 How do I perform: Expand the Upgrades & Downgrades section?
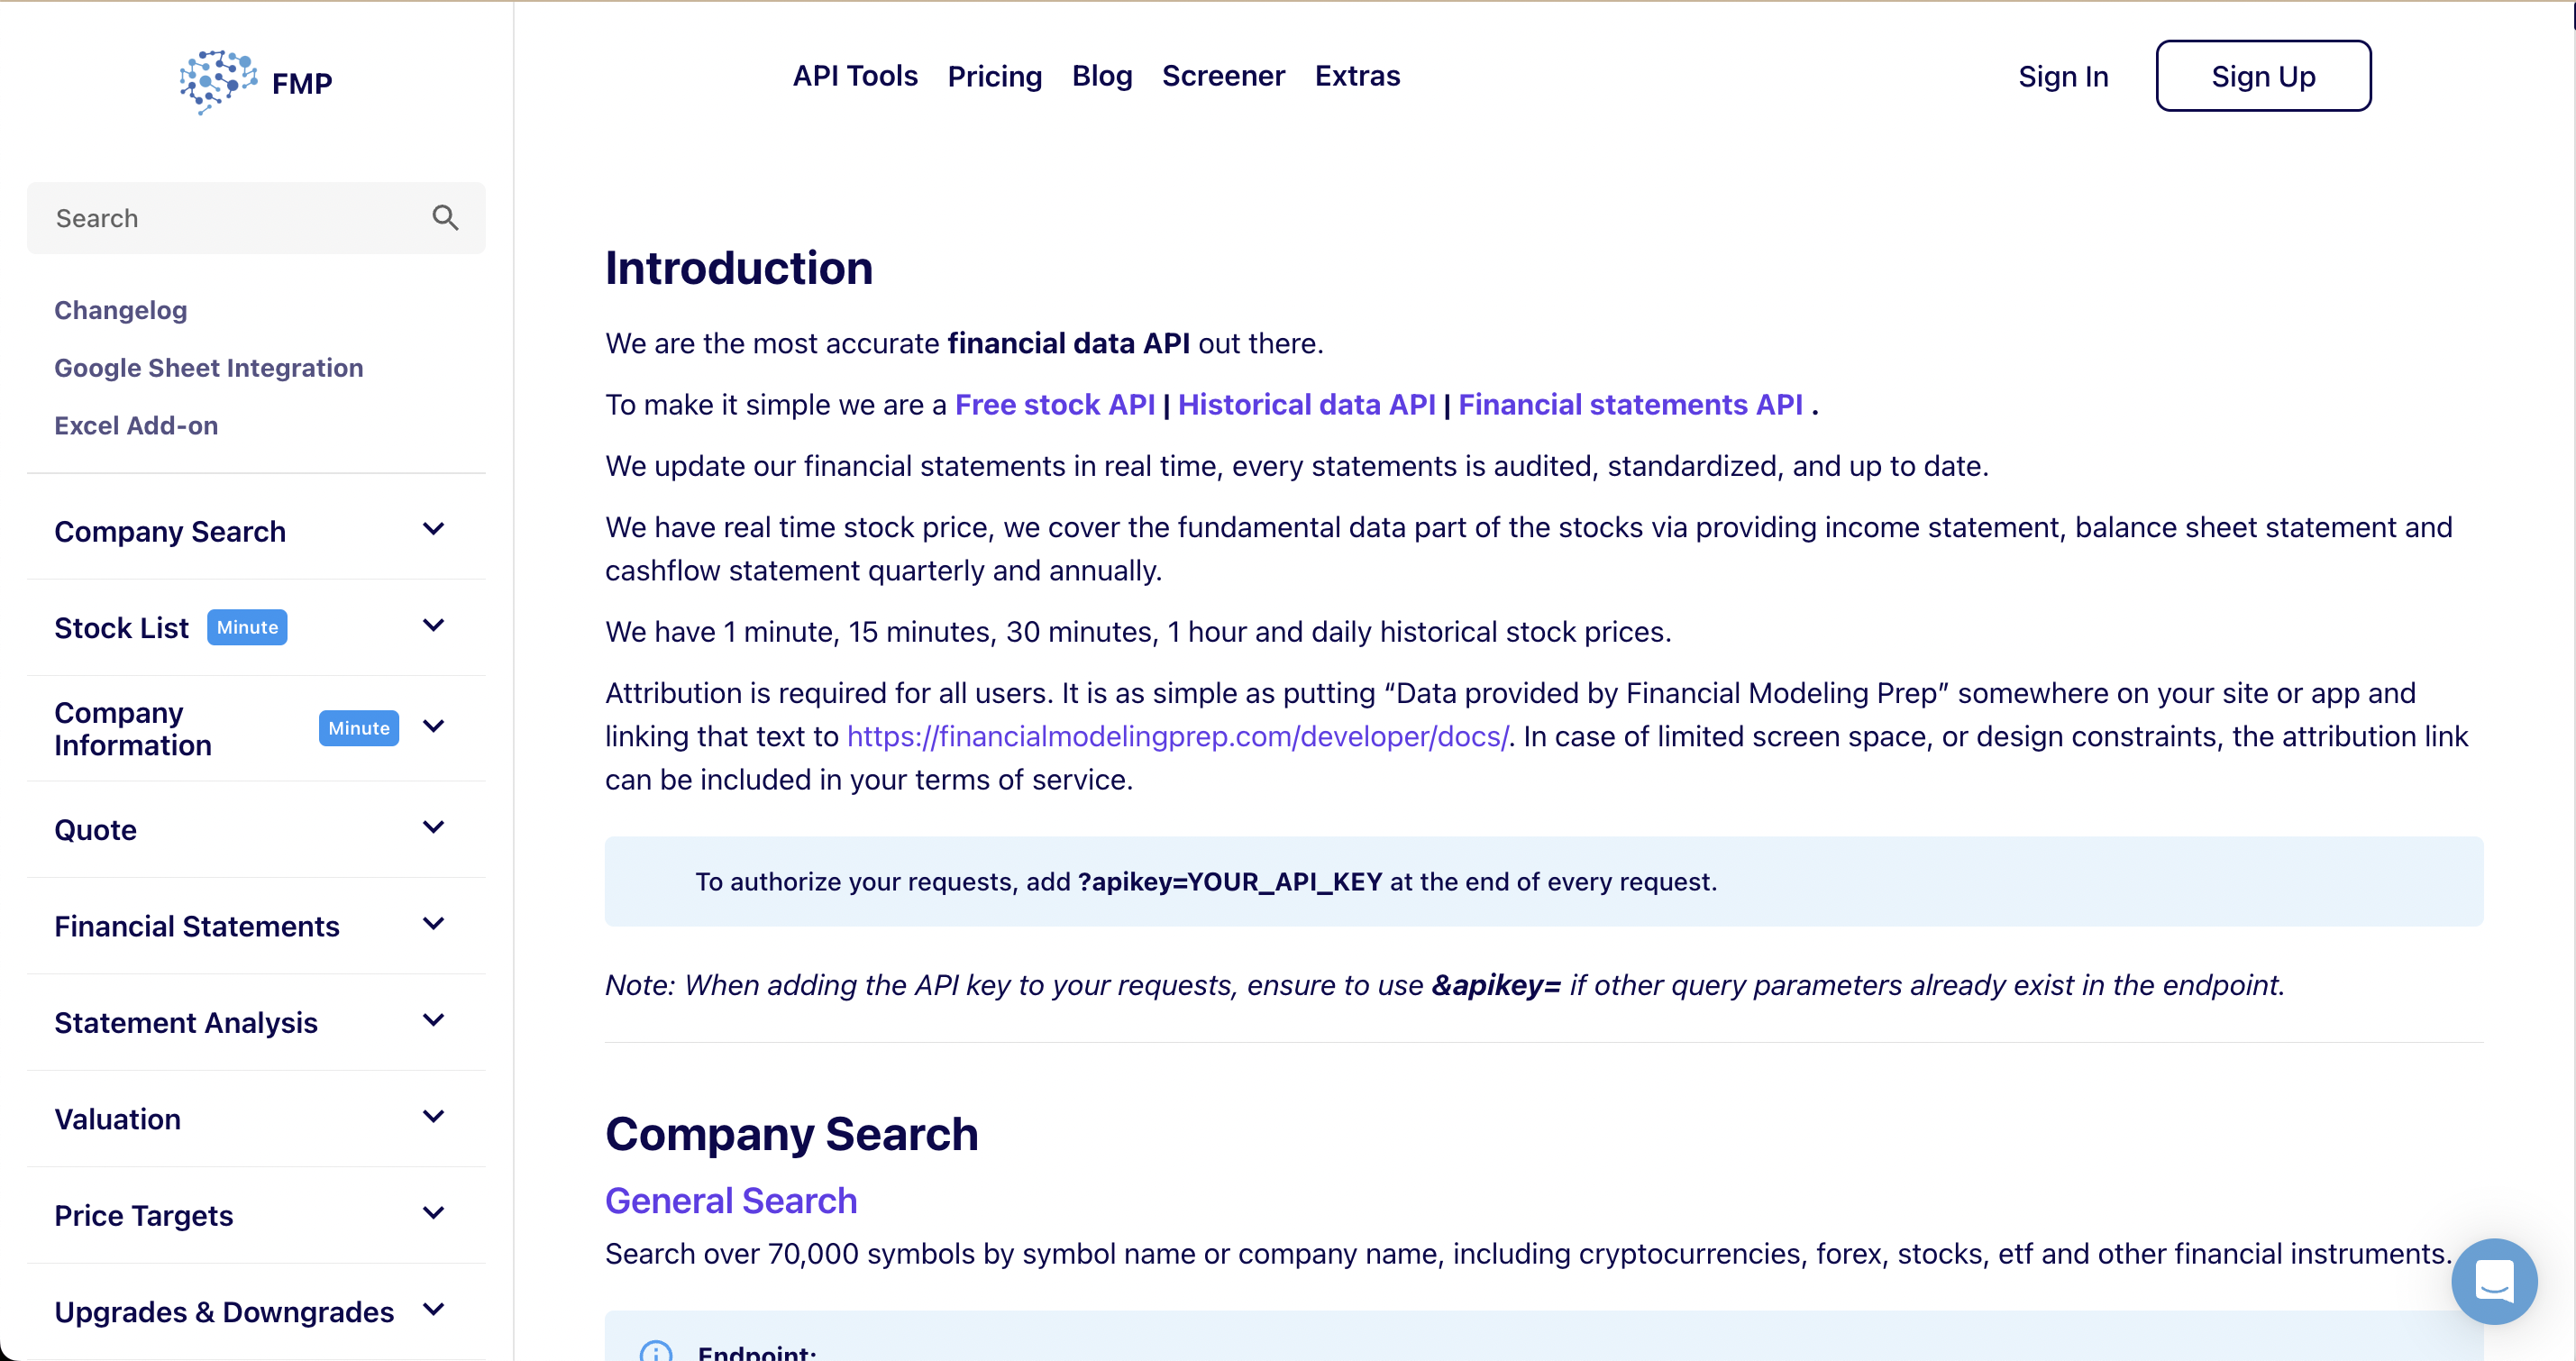[433, 1310]
